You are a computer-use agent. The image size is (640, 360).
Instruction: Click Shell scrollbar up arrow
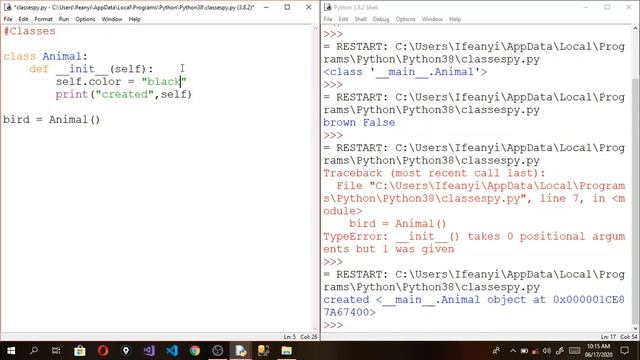[x=635, y=29]
